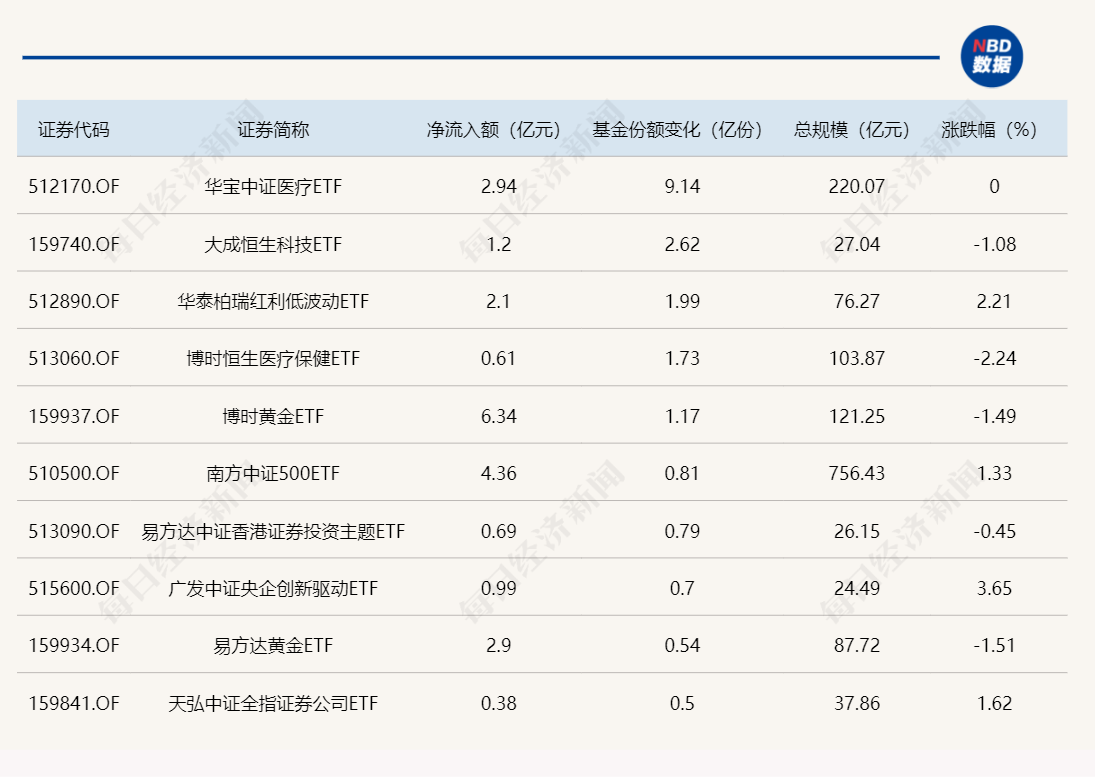
Task: Click net inflow value 0.38
Action: pyautogui.click(x=499, y=704)
